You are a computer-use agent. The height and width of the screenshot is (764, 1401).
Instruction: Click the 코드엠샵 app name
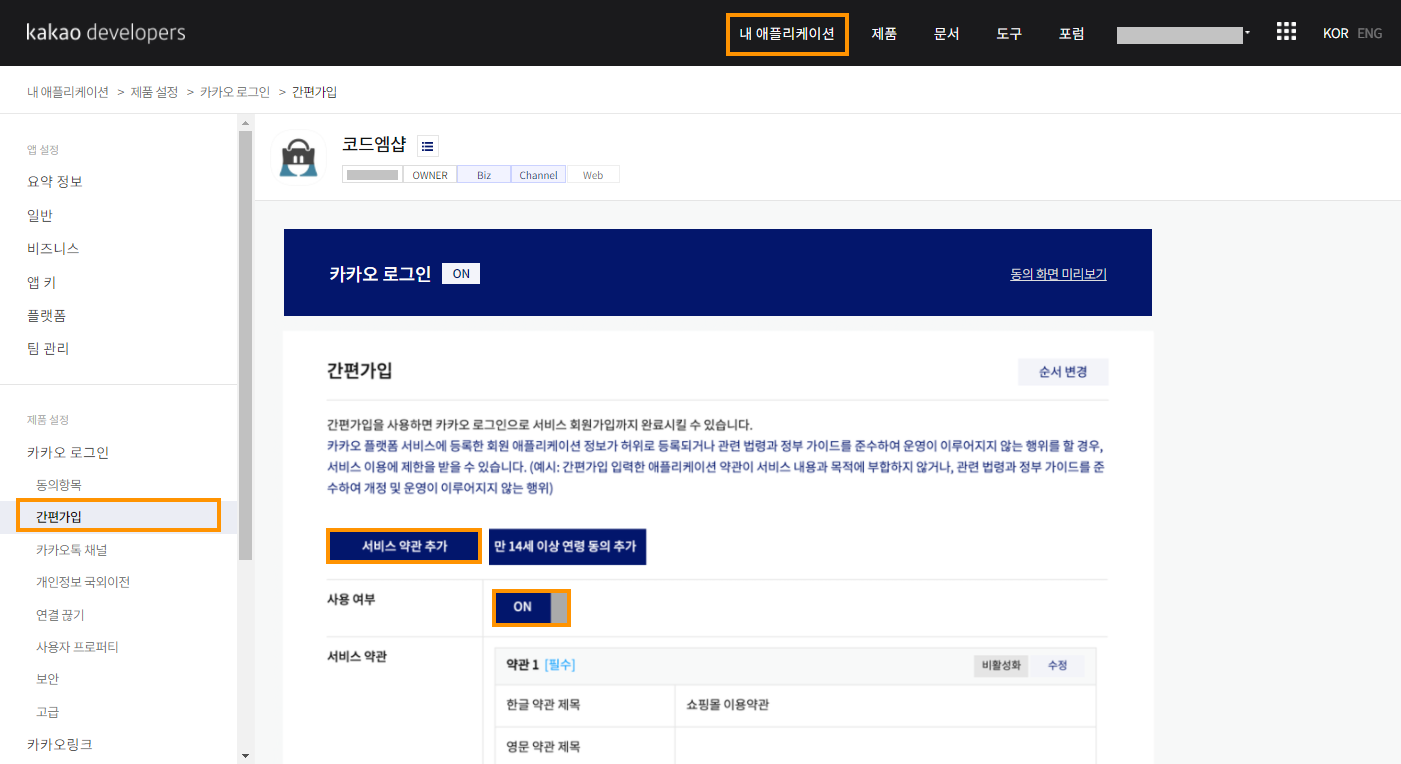tap(374, 145)
